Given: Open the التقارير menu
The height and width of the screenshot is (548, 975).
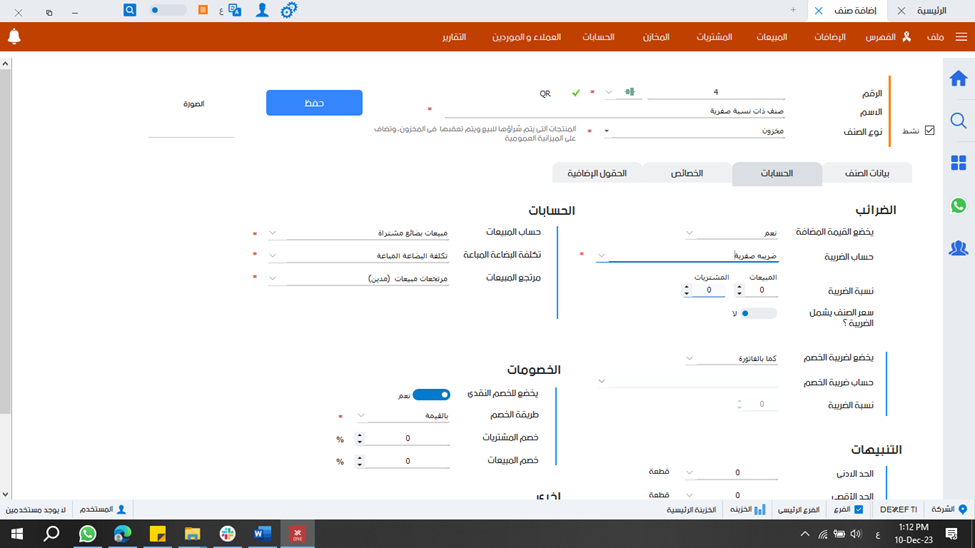Looking at the screenshot, I should (x=454, y=37).
